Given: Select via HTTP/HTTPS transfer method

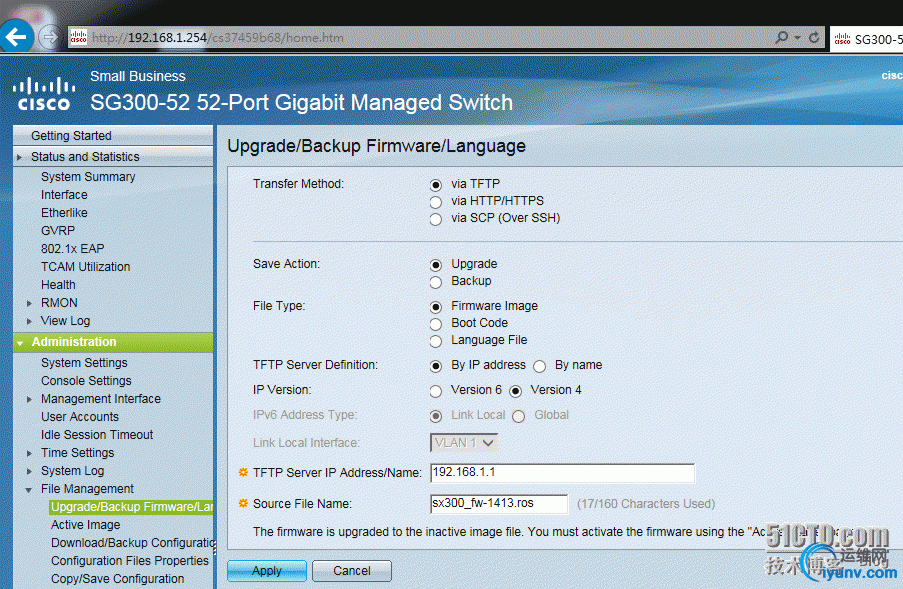Looking at the screenshot, I should pyautogui.click(x=436, y=202).
